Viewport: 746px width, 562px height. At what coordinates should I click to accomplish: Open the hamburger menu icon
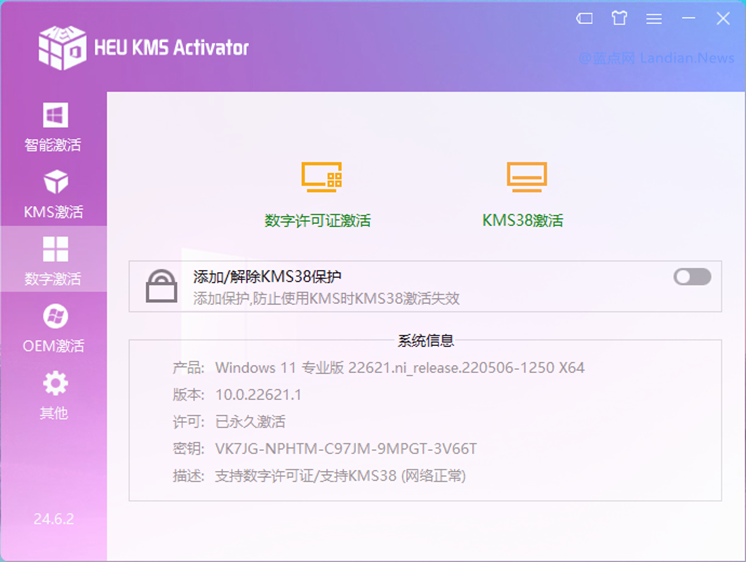pos(654,19)
